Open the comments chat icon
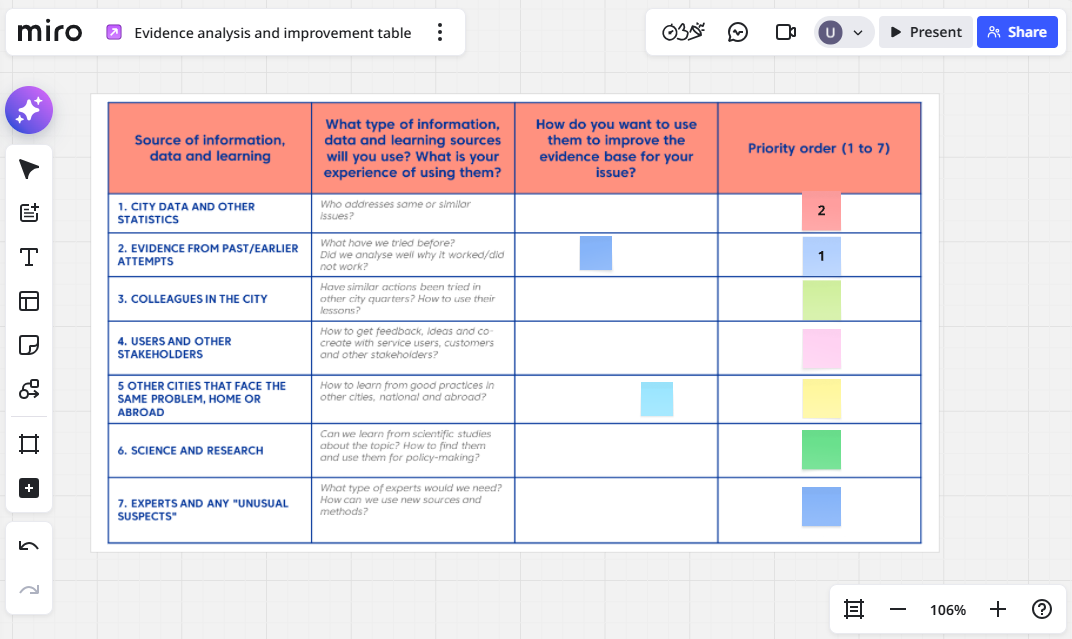 (x=738, y=32)
